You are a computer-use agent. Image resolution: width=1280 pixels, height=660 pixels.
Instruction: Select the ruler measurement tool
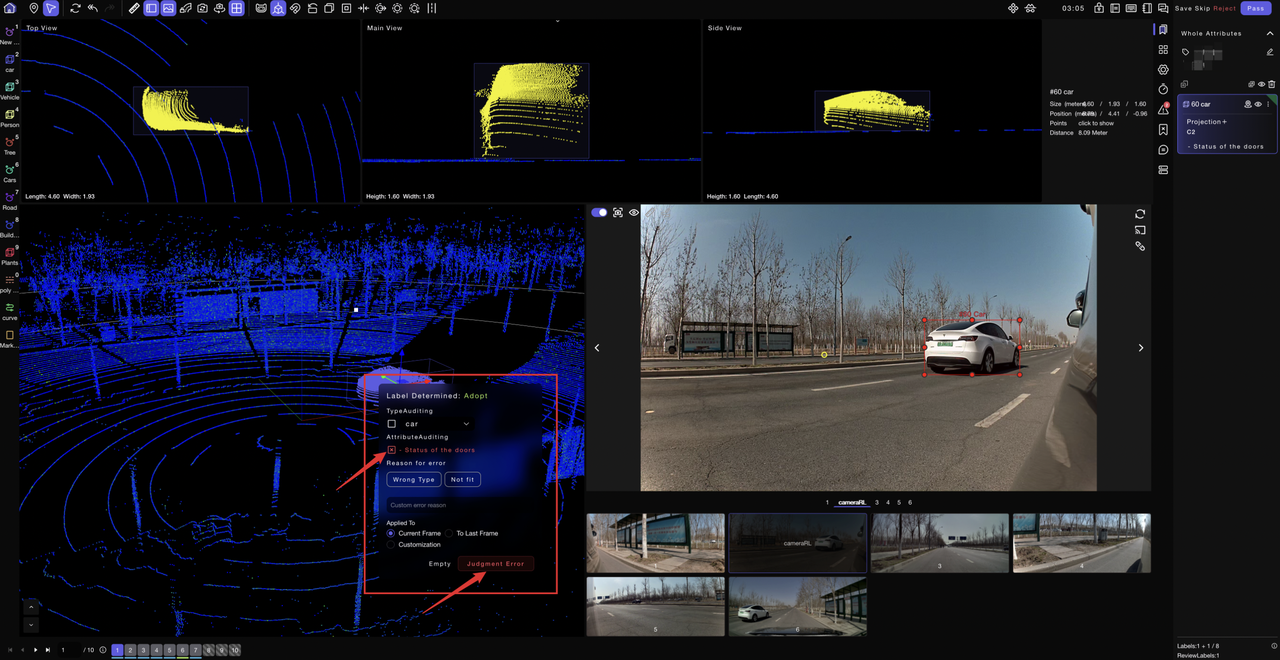134,8
